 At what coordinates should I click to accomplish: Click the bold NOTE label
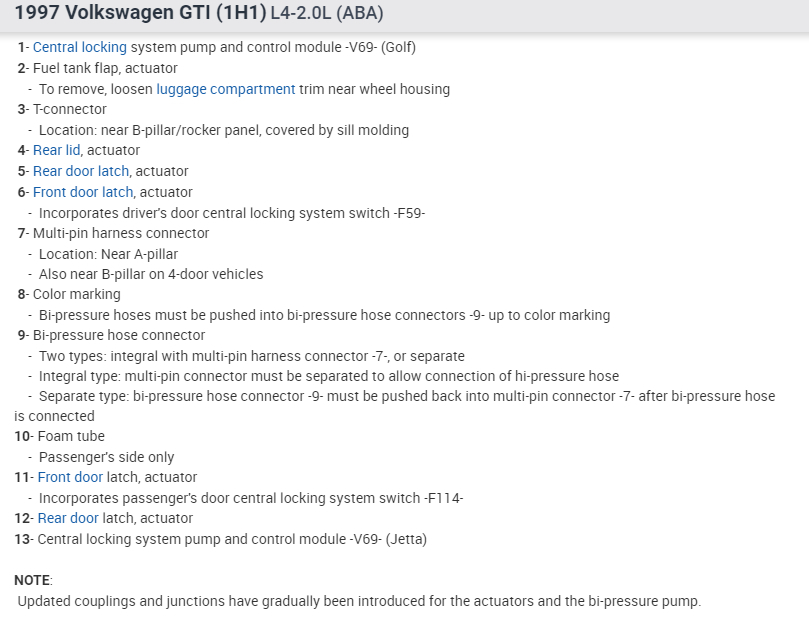tap(32, 580)
